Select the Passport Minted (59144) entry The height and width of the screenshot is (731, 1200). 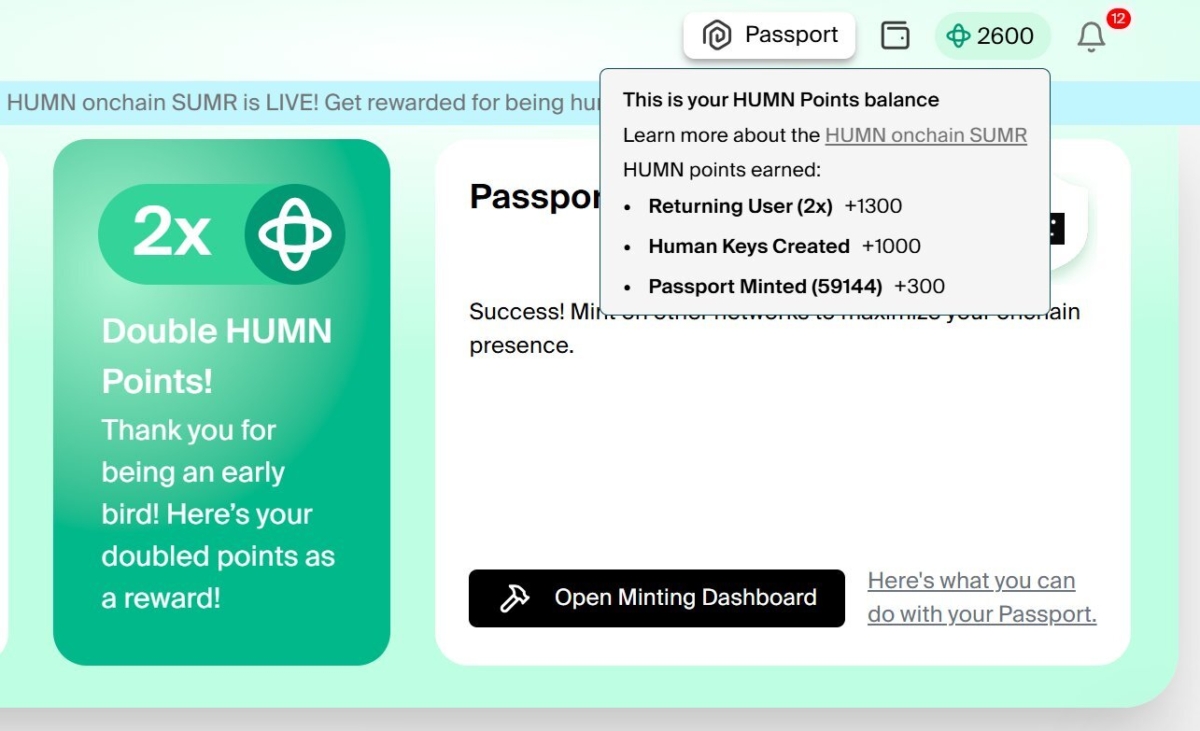pos(795,286)
